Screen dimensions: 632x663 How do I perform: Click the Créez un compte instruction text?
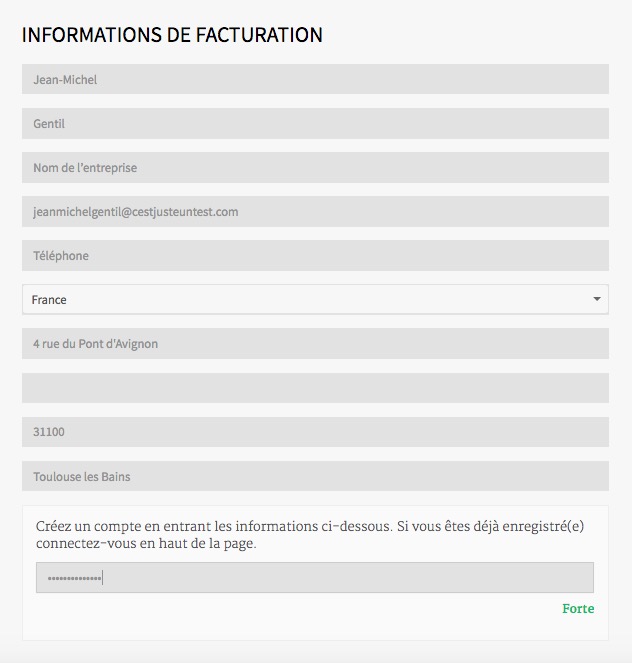(309, 534)
